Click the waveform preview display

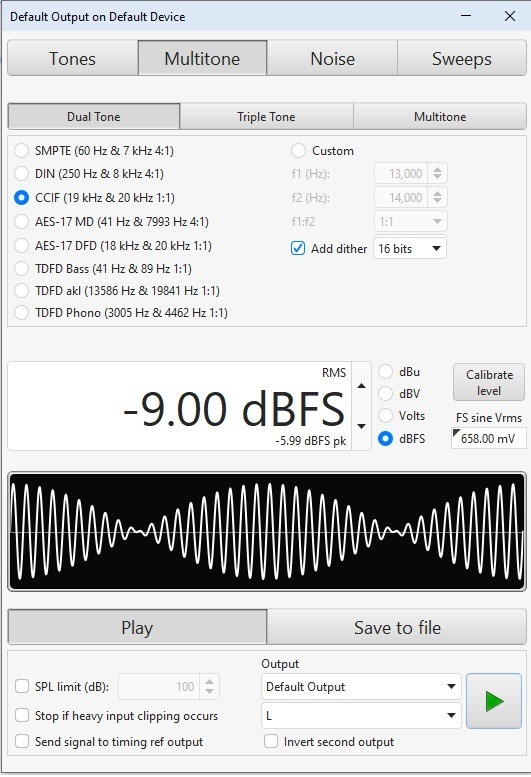[x=267, y=532]
